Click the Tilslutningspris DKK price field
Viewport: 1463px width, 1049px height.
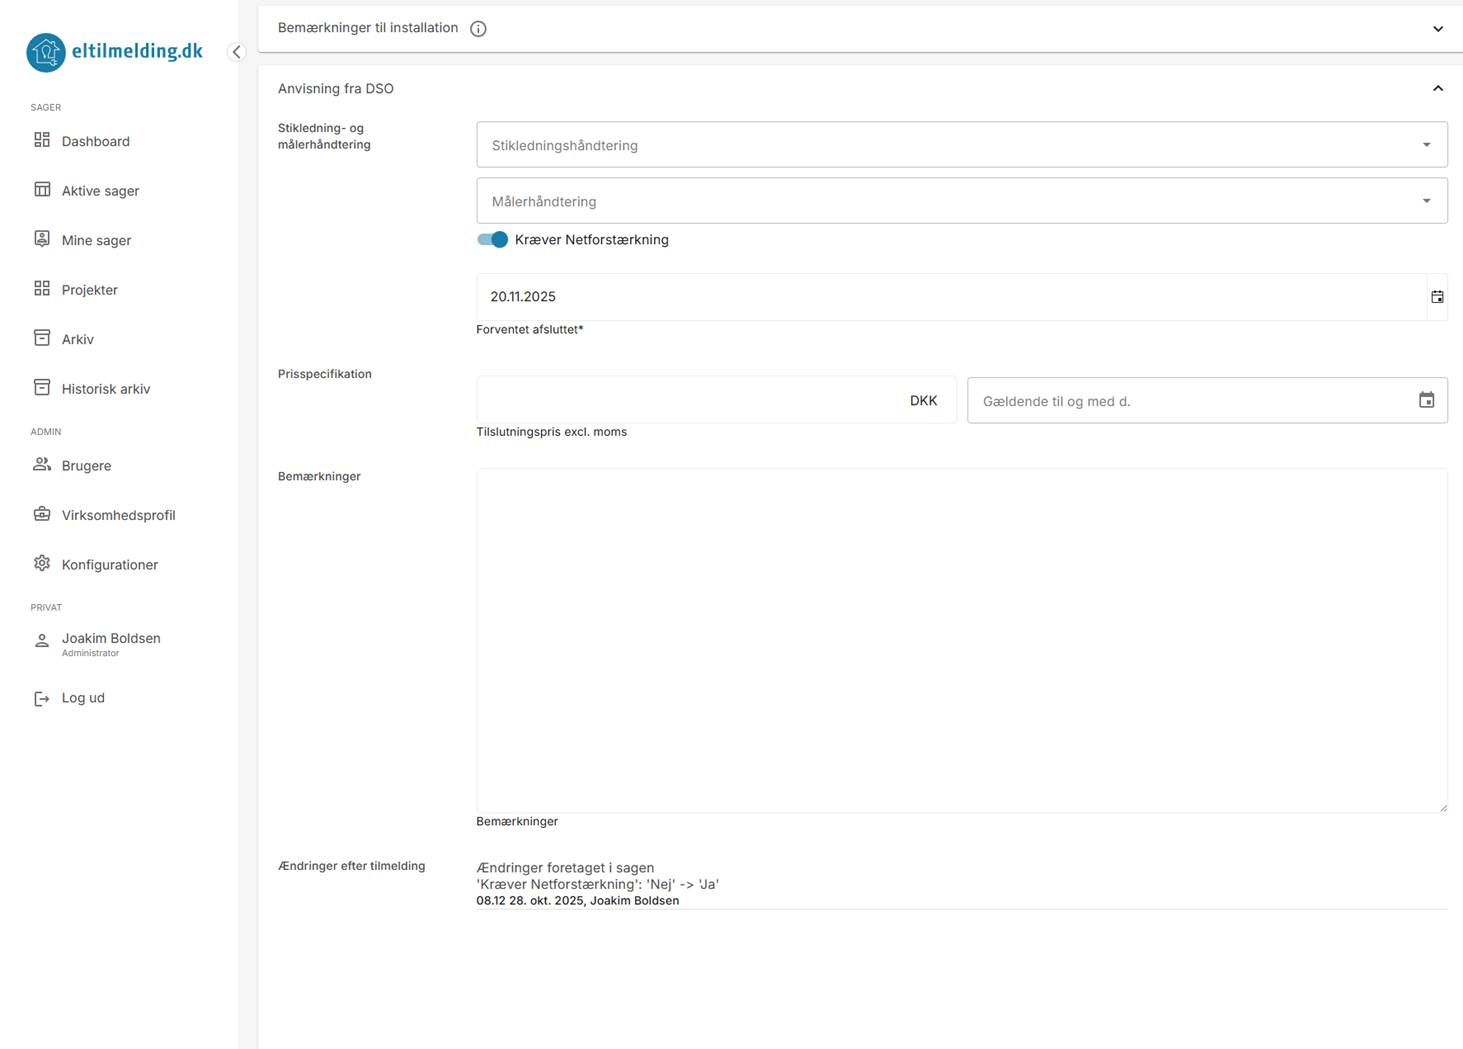[x=690, y=400]
